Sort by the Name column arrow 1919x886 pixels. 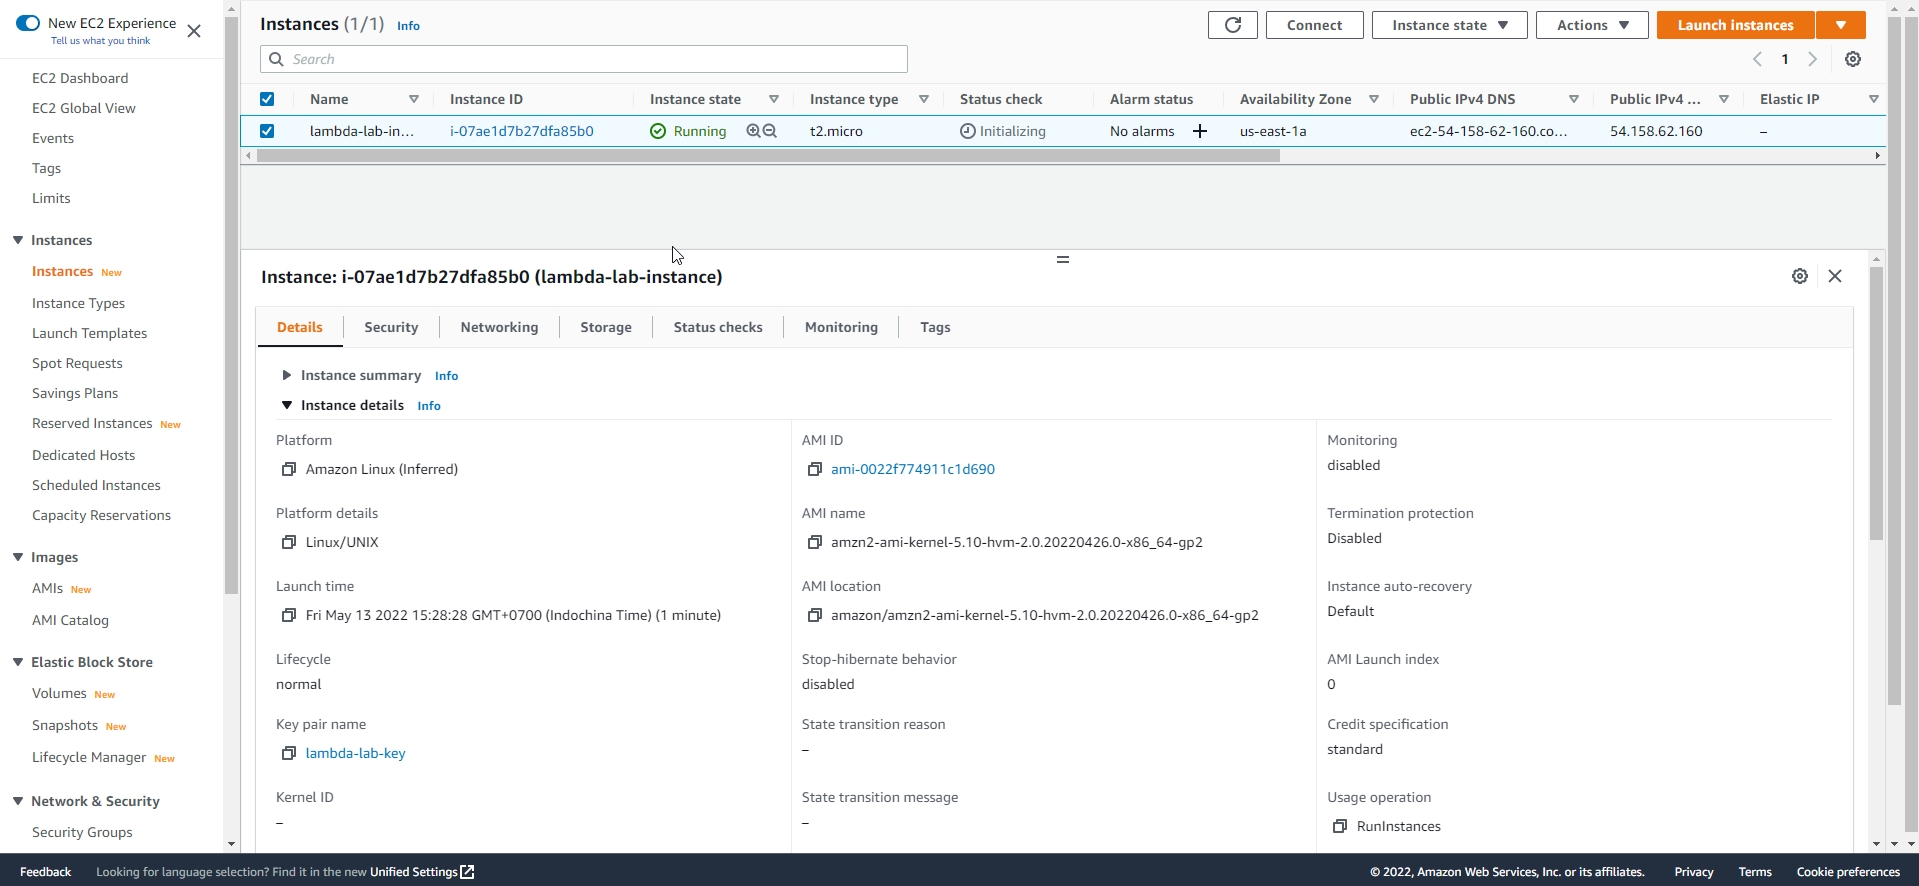pos(414,99)
